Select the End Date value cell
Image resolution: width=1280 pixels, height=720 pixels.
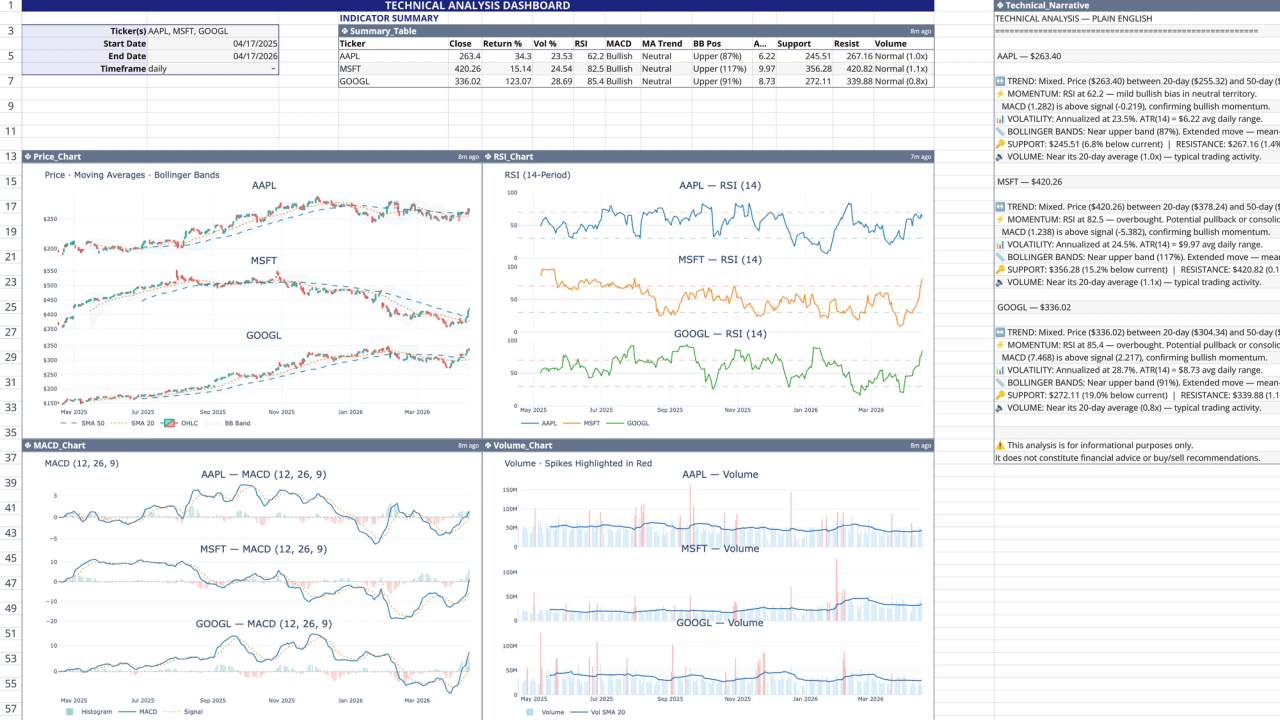pyautogui.click(x=213, y=56)
